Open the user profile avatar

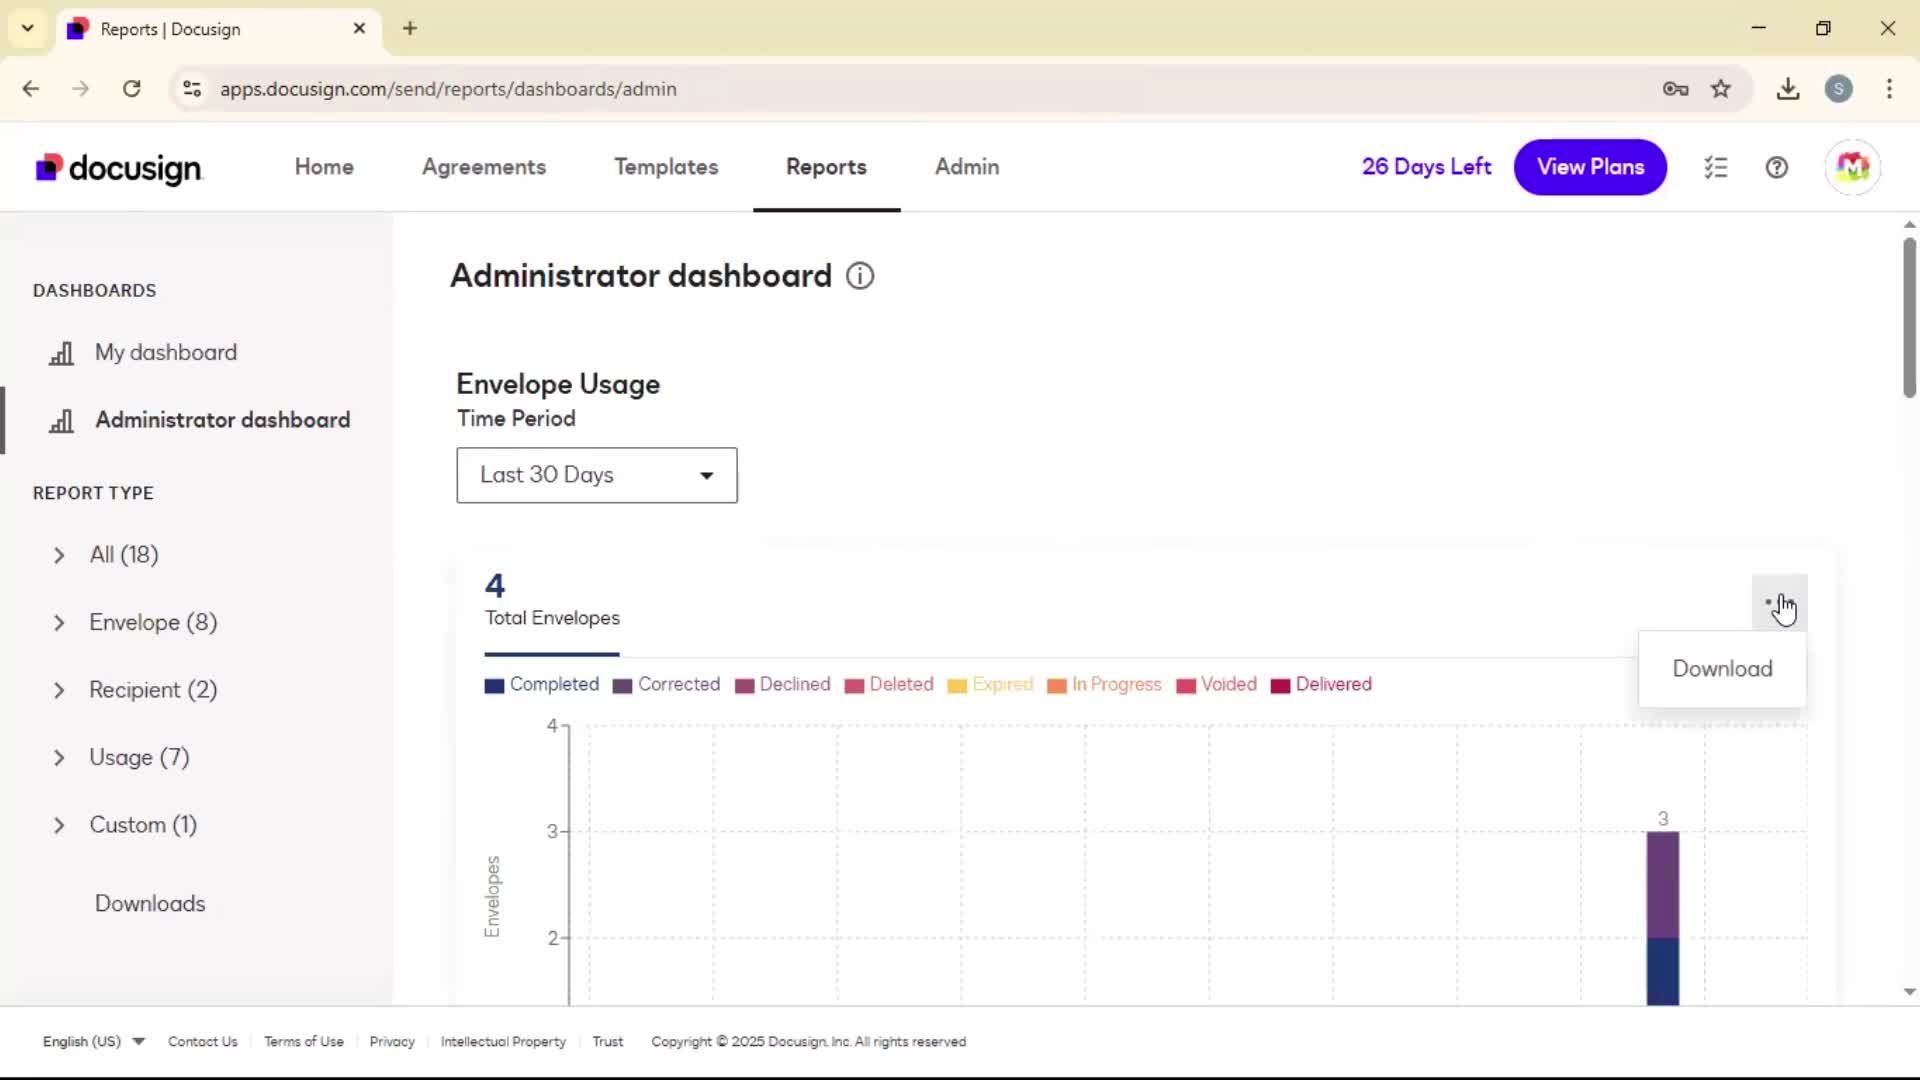1852,168
